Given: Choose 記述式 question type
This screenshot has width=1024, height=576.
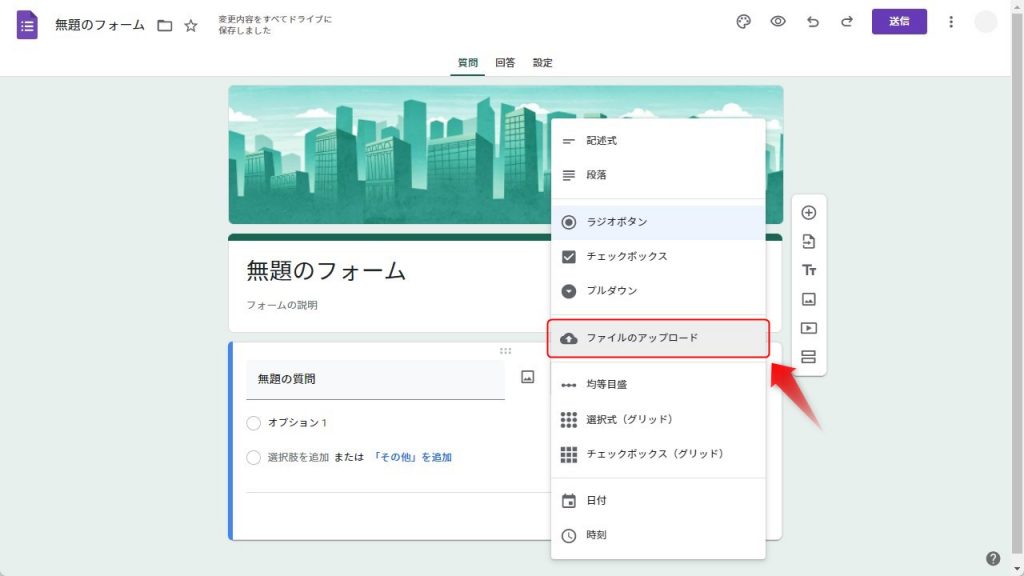Looking at the screenshot, I should [x=658, y=140].
